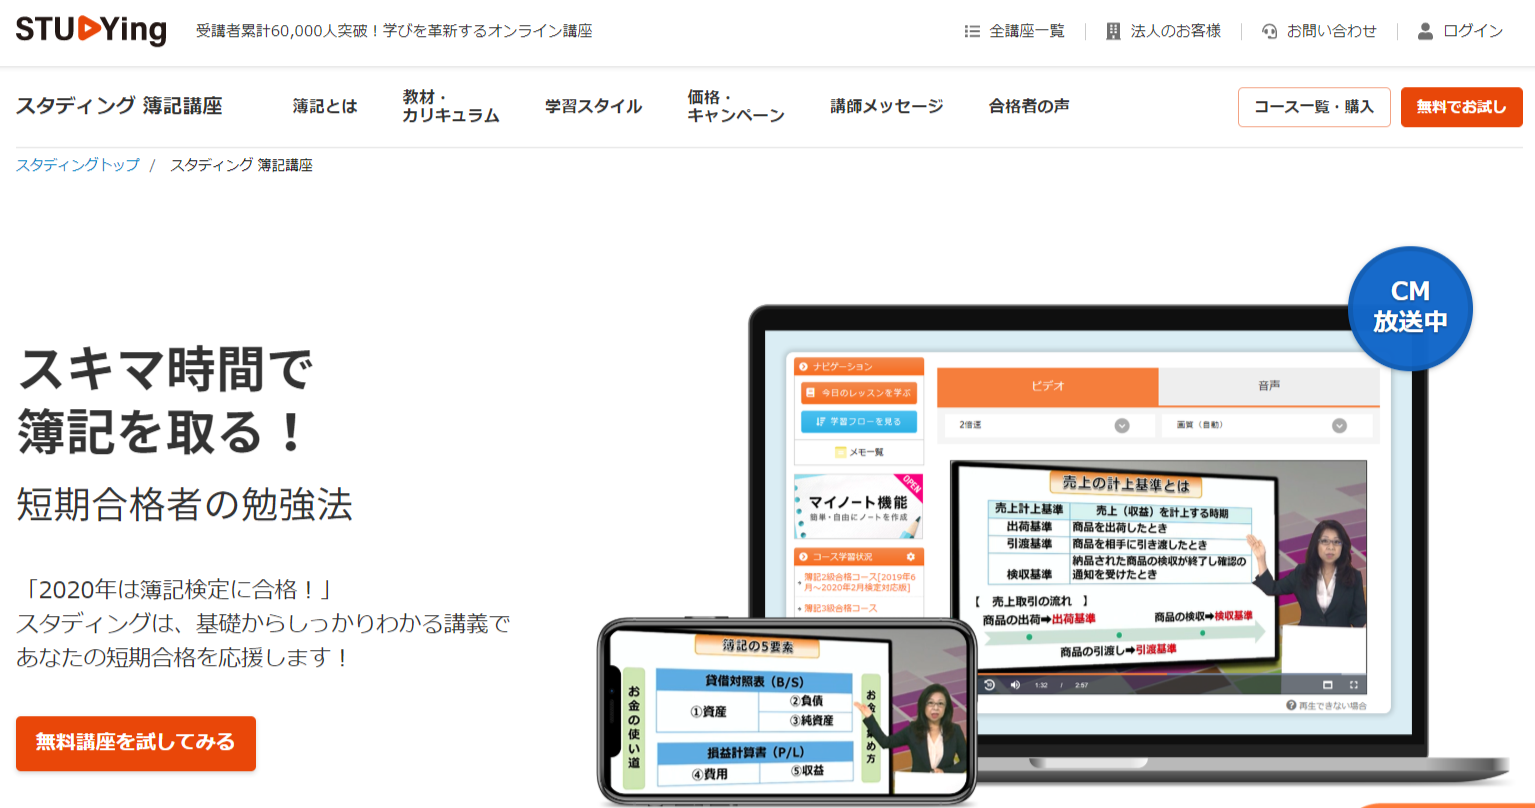The image size is (1535, 808).
Task: Select the 音声 tab in laptop
Action: (1269, 386)
